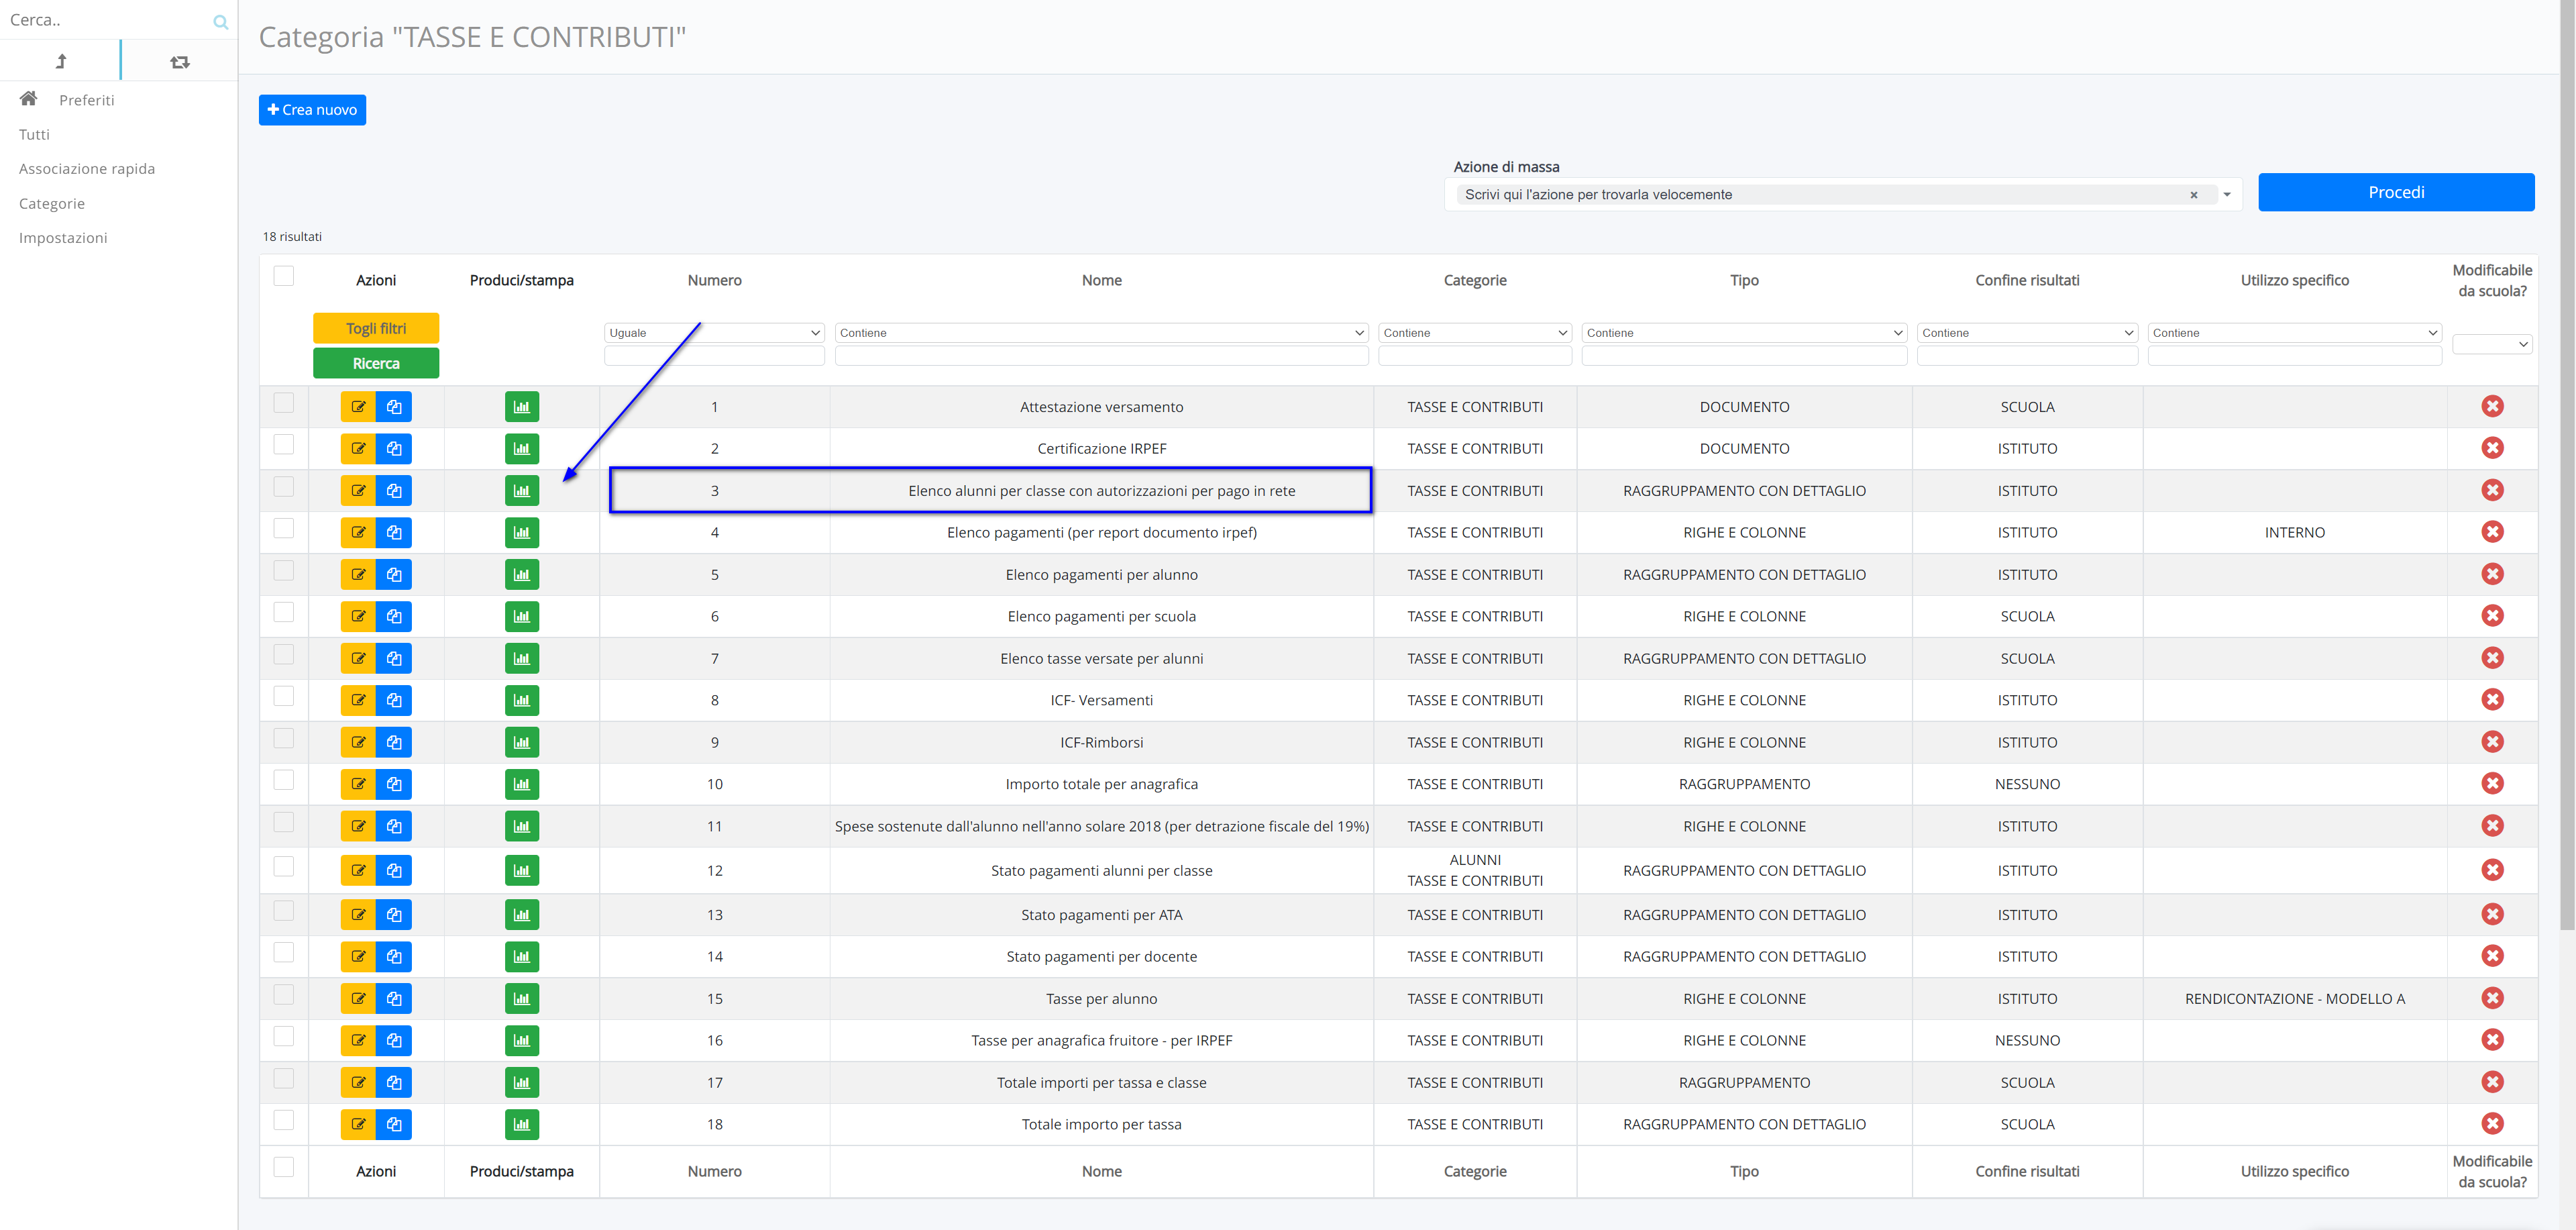
Task: Click the Procedi button
Action: 2396,192
